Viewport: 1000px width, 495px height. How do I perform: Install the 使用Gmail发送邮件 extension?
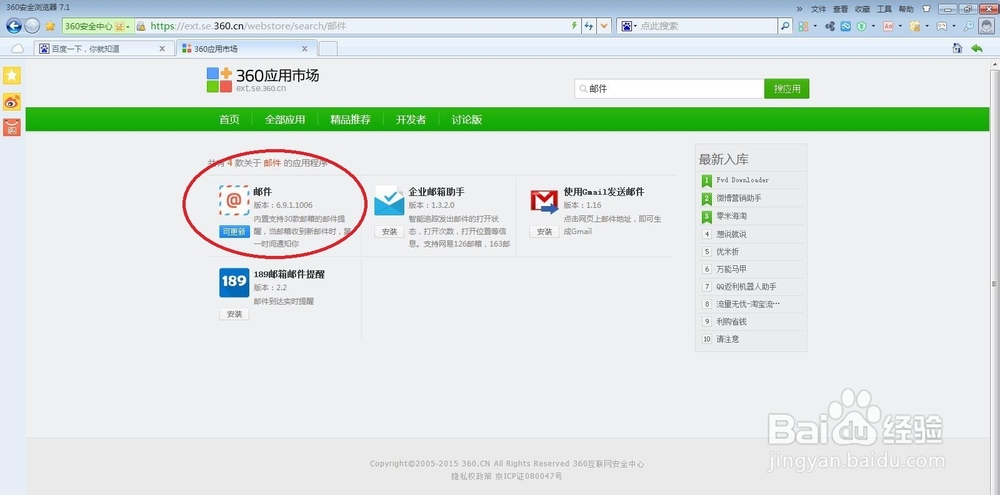pos(544,232)
